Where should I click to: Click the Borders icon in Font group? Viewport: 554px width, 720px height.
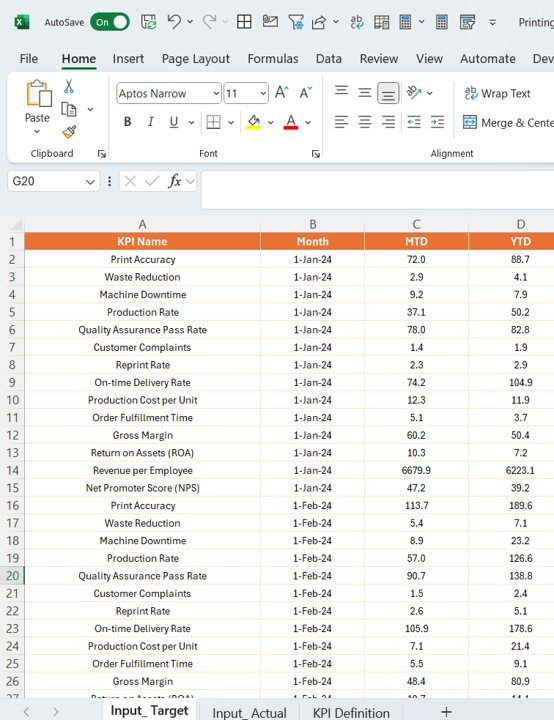[x=214, y=122]
